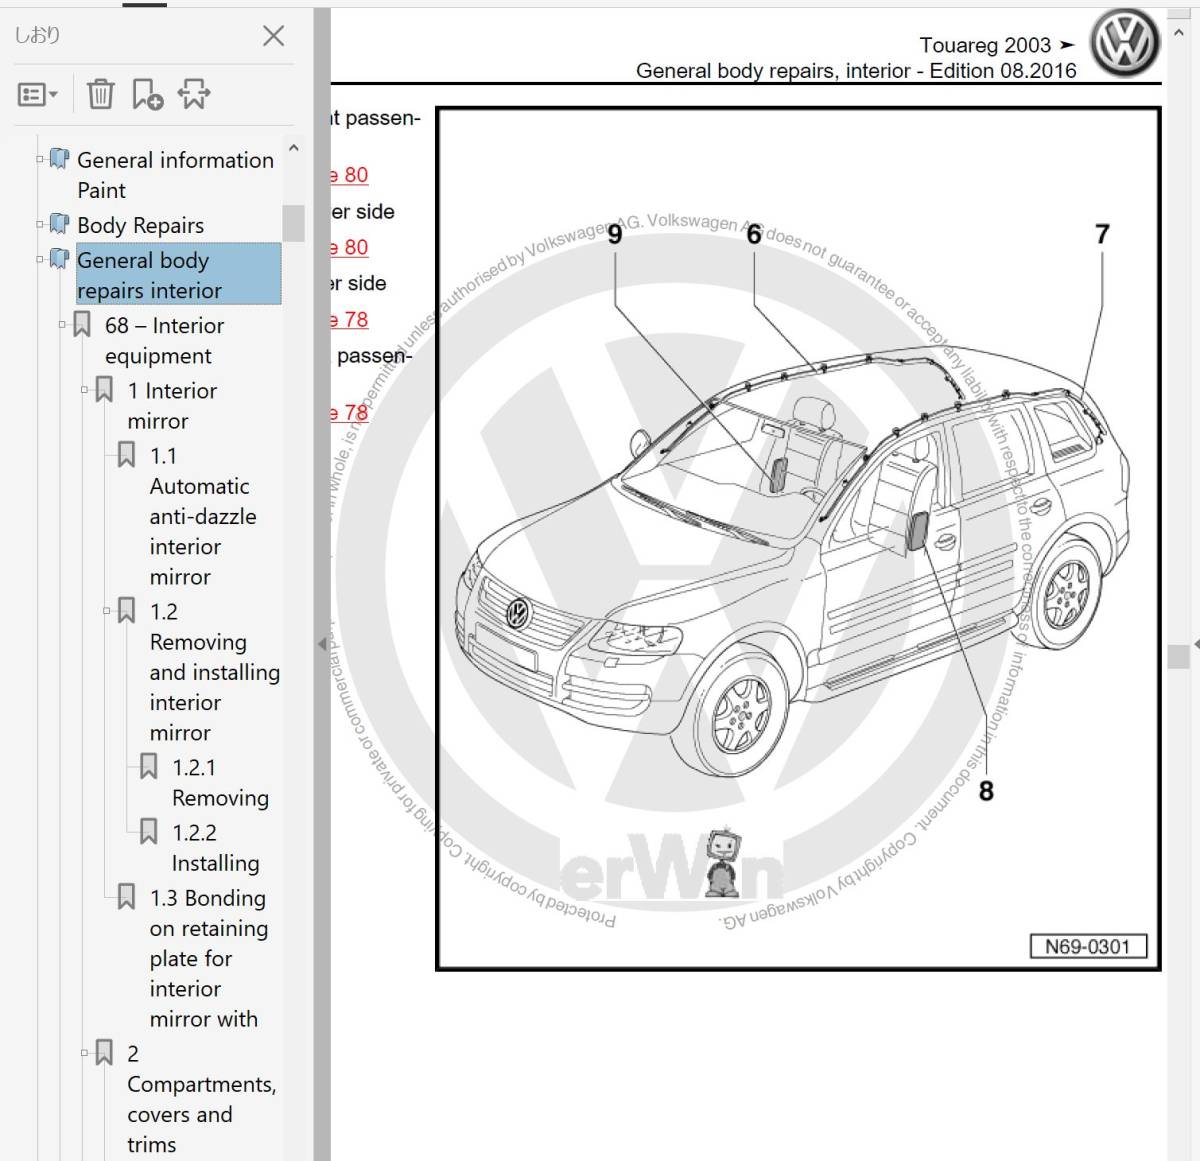The width and height of the screenshot is (1200, 1161).
Task: Jump to 1.2.1 Removing bookmark
Action: [x=220, y=782]
